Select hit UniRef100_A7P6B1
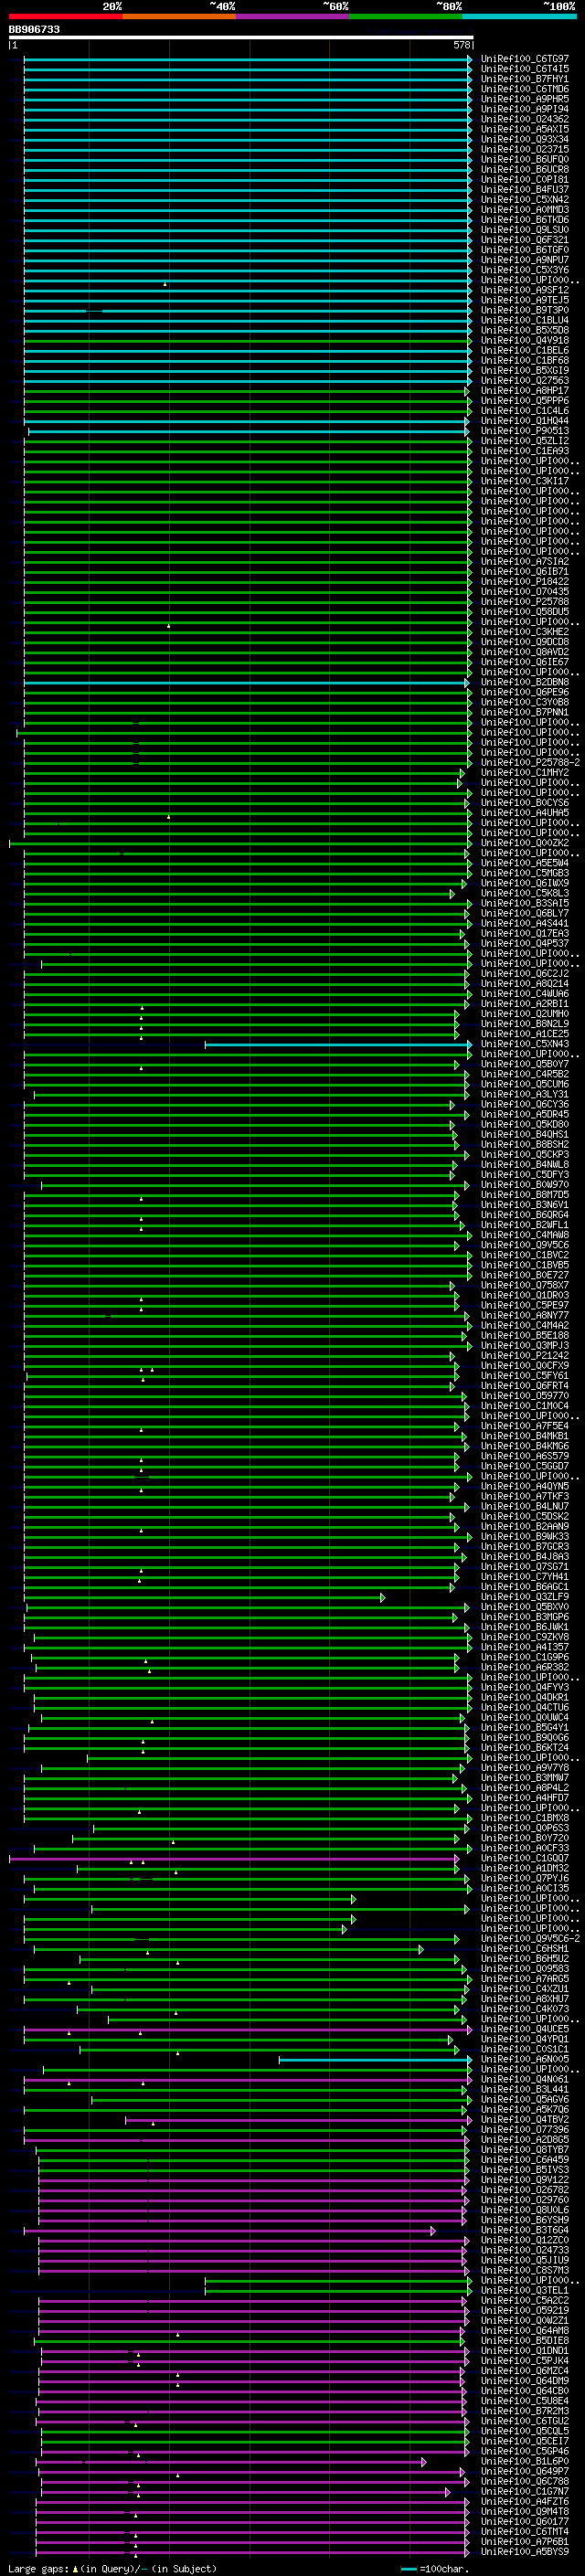The width and height of the screenshot is (585, 2576). point(524,2541)
